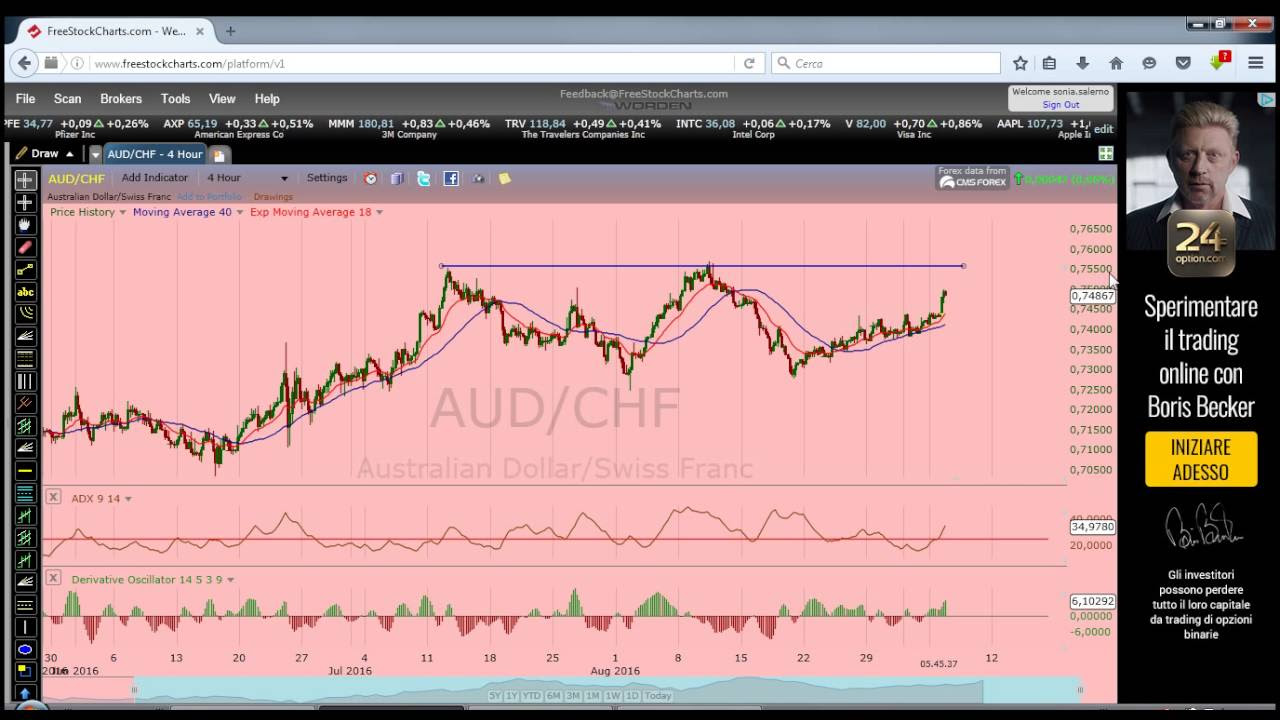Click the left handle of the range slider
This screenshot has width=1280, height=720.
pyautogui.click(x=134, y=689)
